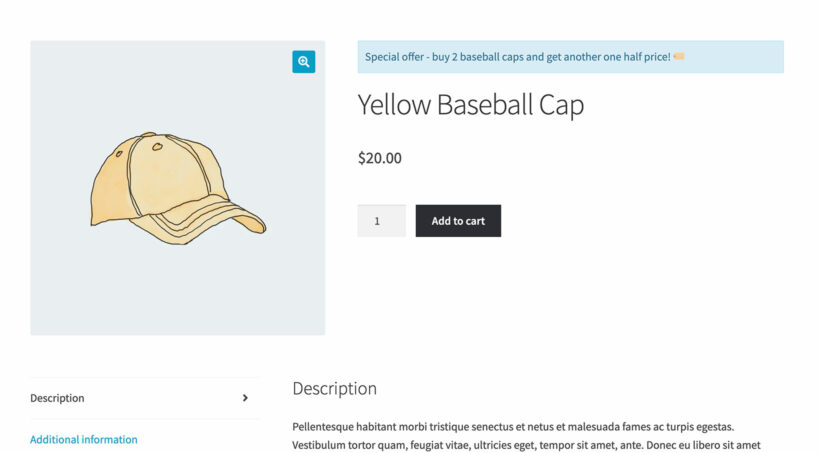The image size is (820, 453).
Task: Click the $20.00 price label
Action: click(x=380, y=158)
